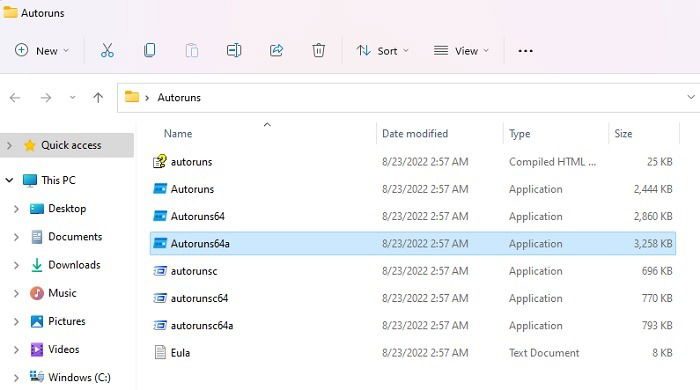Image resolution: width=700 pixels, height=390 pixels.
Task: Select the autorunsc64 console app icon
Action: pyautogui.click(x=160, y=298)
